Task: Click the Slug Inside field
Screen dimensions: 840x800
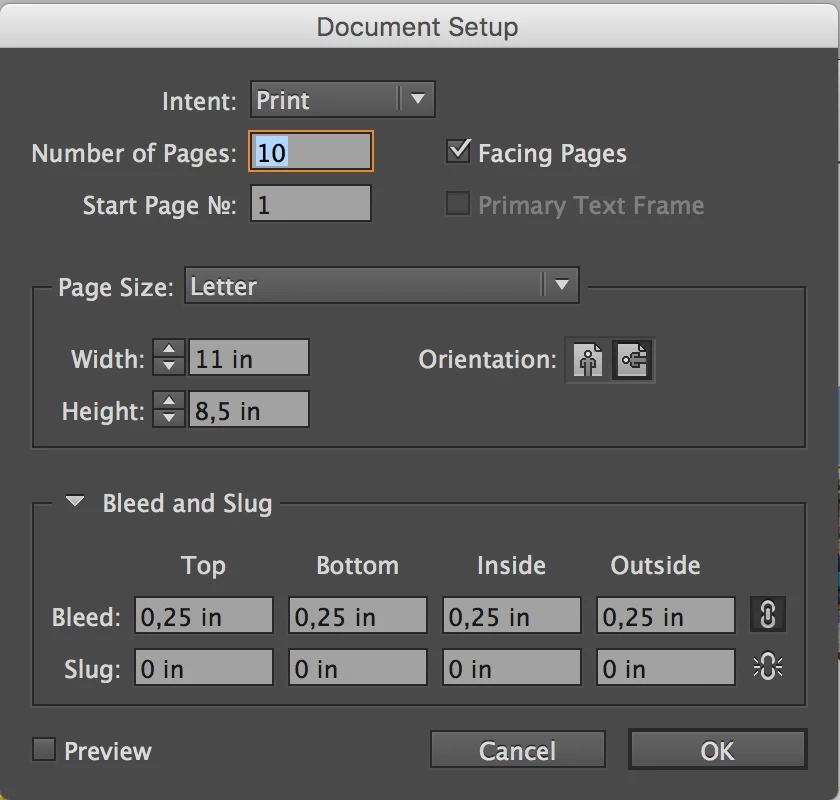Action: 511,667
